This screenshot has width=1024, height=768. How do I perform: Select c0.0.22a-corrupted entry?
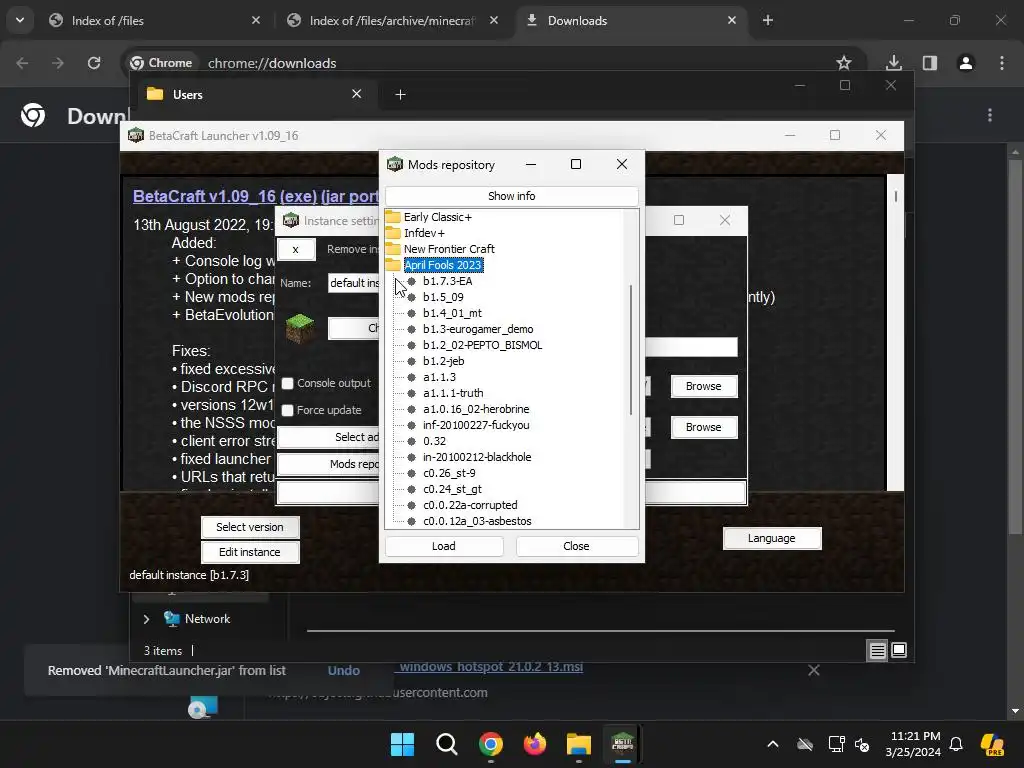coord(470,505)
